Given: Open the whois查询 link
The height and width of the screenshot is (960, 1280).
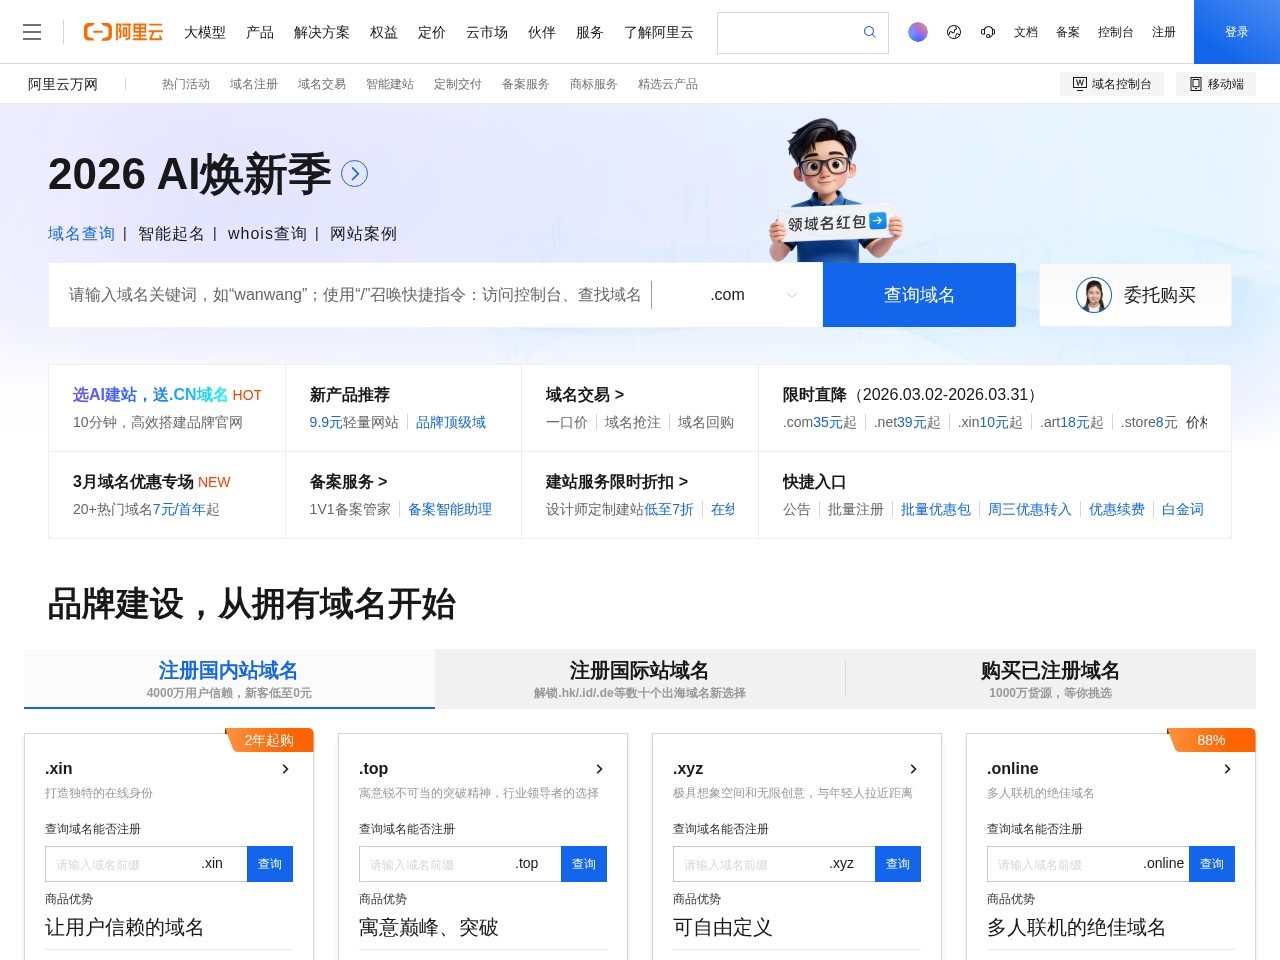Looking at the screenshot, I should click(266, 233).
